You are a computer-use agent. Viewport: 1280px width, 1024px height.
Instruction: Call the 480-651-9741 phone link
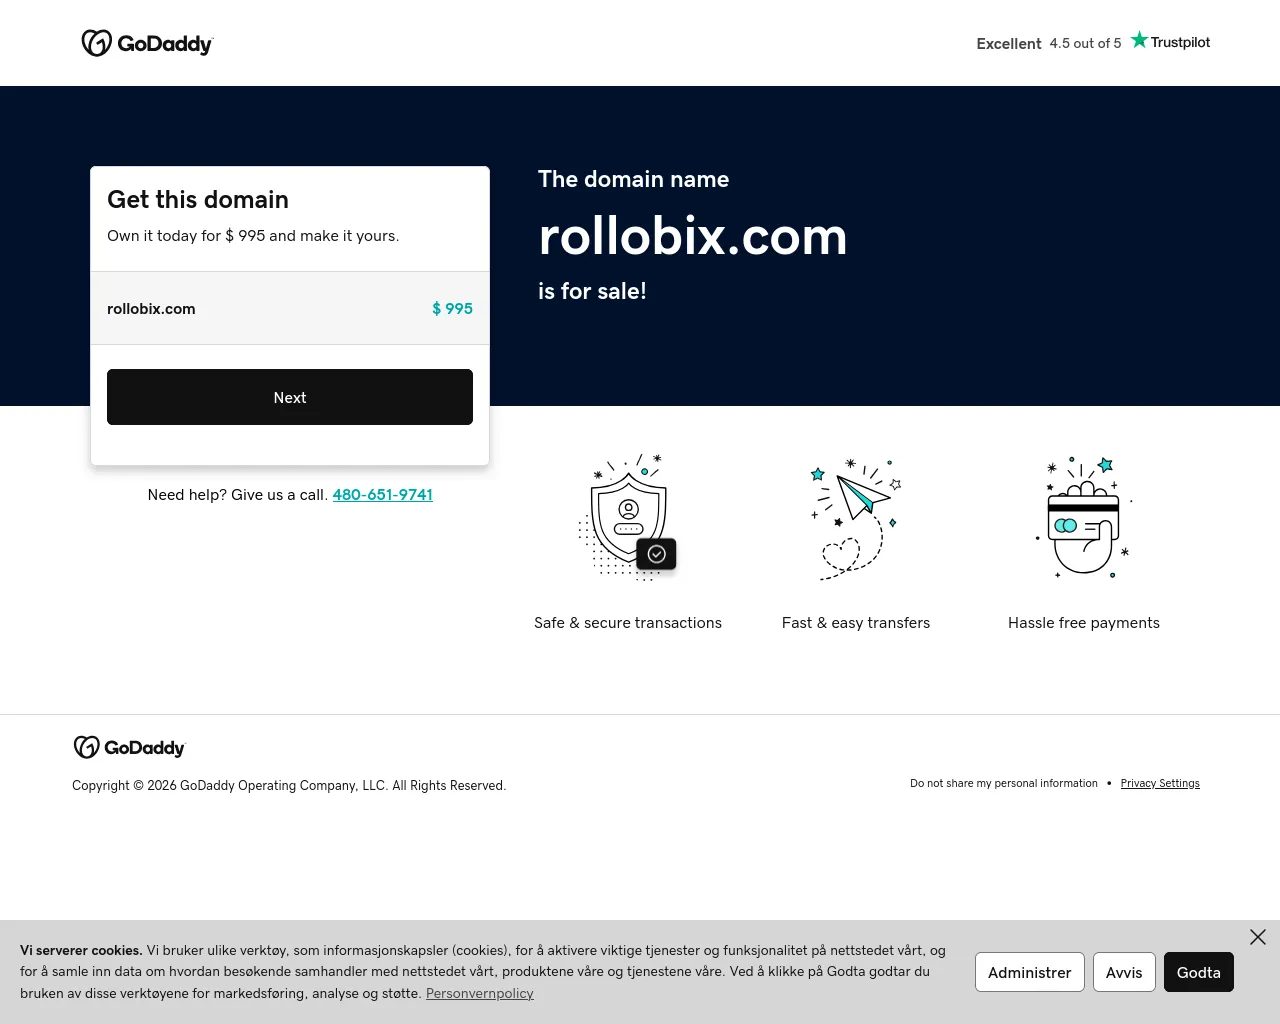click(x=383, y=495)
